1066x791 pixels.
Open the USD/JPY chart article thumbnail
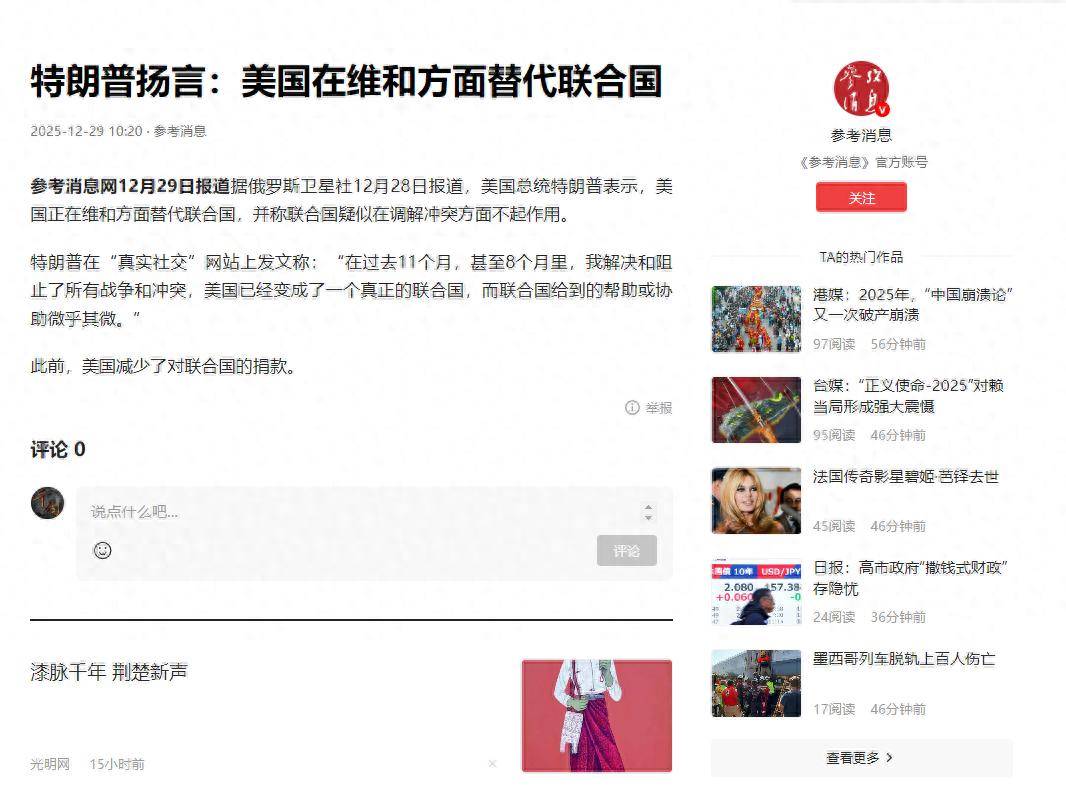point(756,592)
